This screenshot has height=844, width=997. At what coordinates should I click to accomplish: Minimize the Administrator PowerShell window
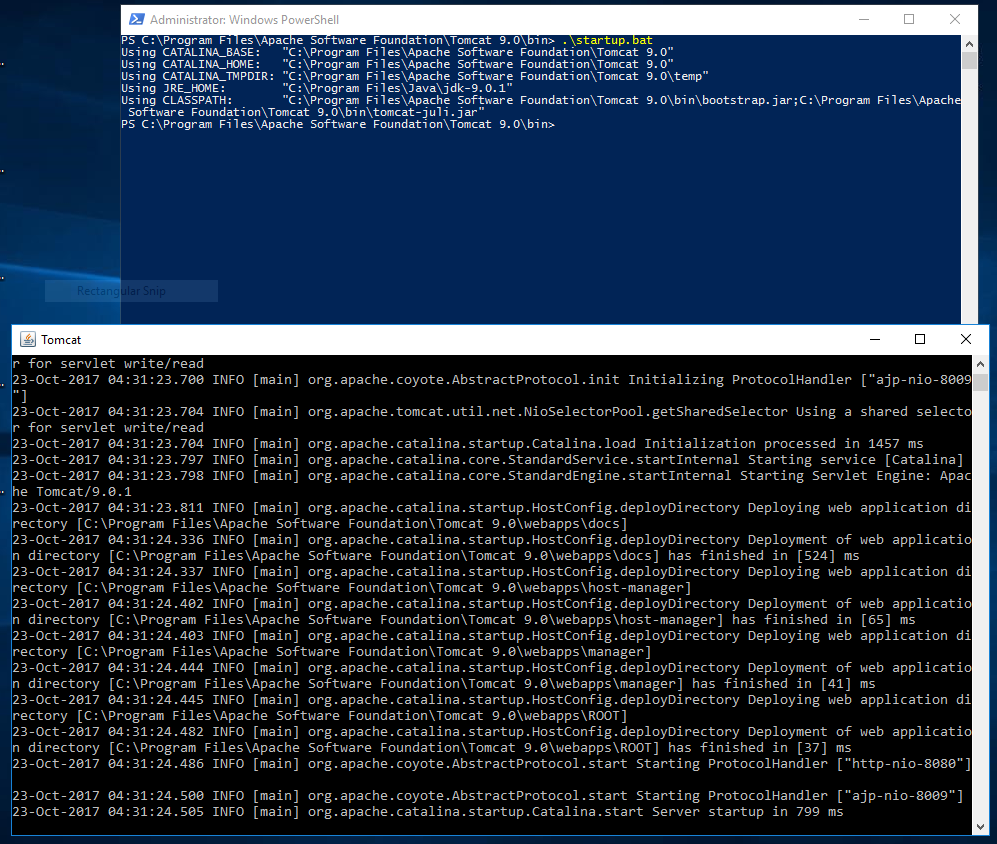pyautogui.click(x=863, y=19)
